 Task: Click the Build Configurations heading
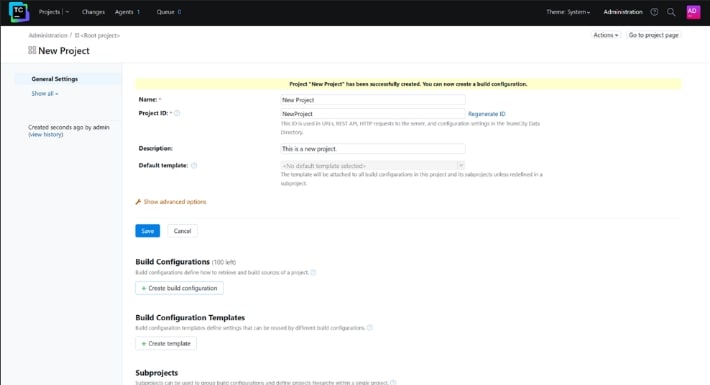(x=173, y=262)
